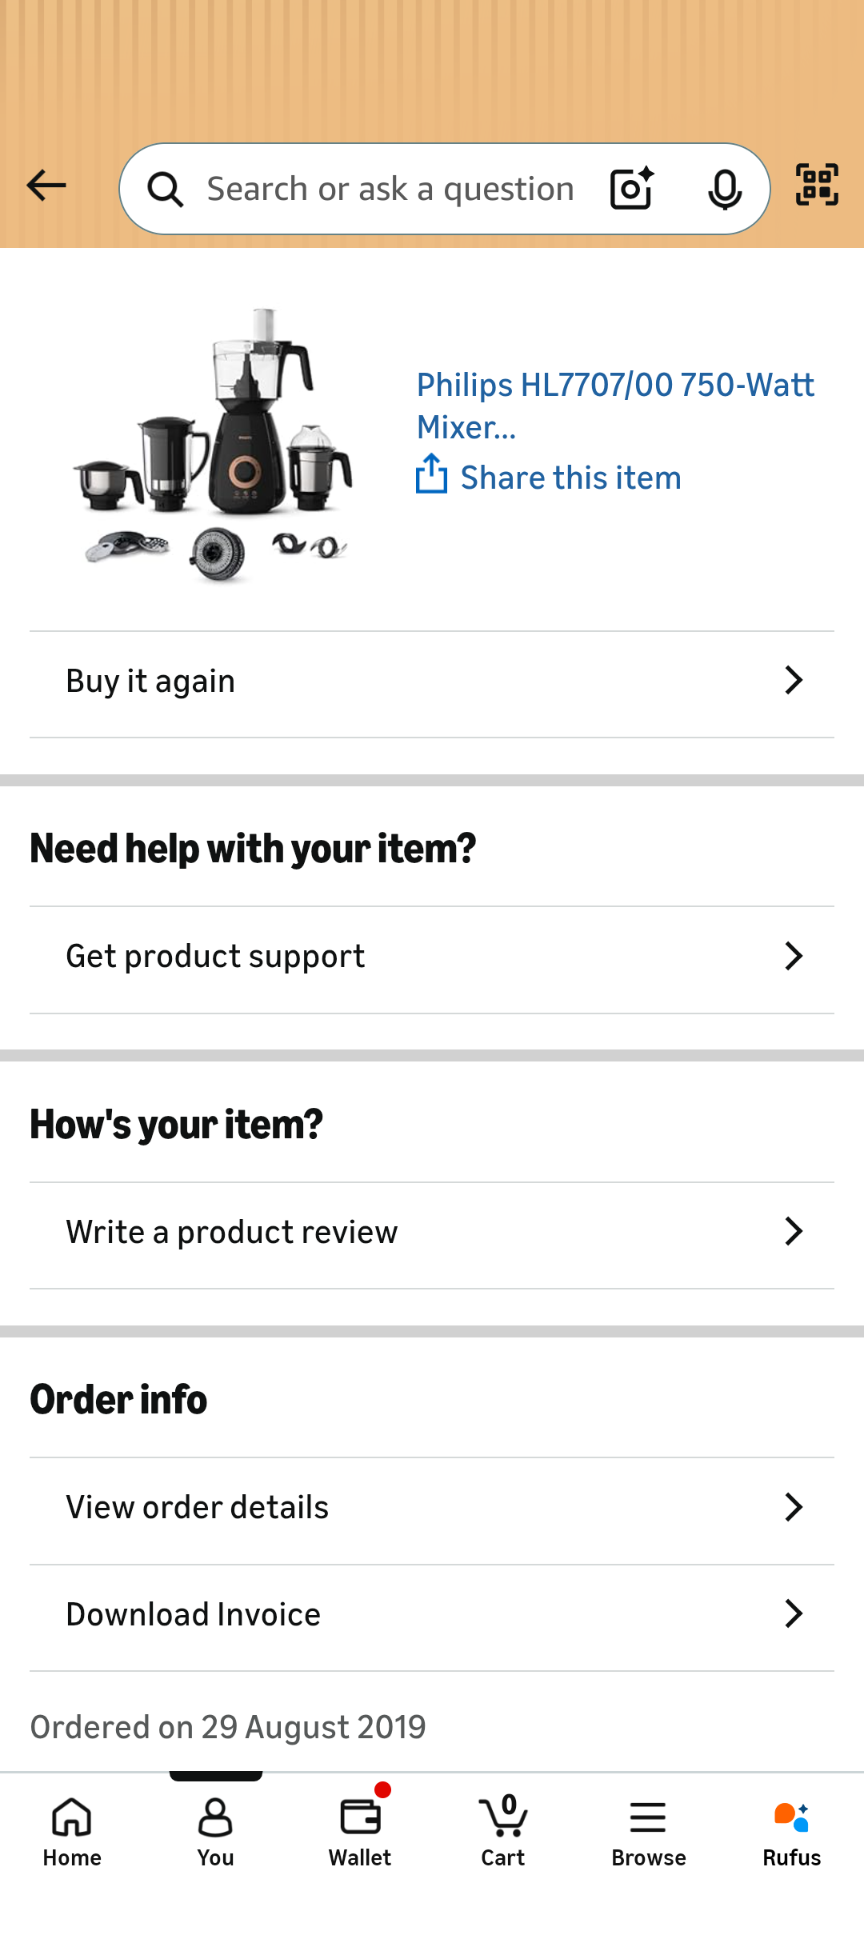
Task: Open Get product support chevron
Action: (x=793, y=956)
